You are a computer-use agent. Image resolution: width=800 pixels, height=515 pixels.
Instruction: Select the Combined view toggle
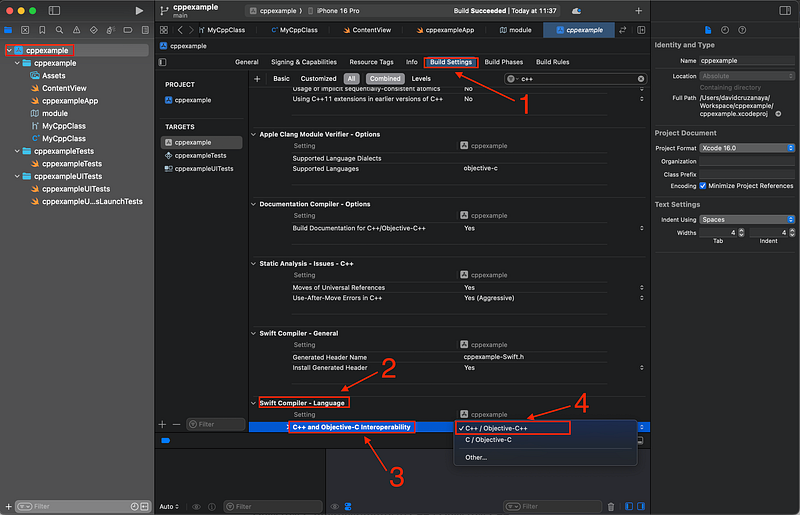[385, 79]
